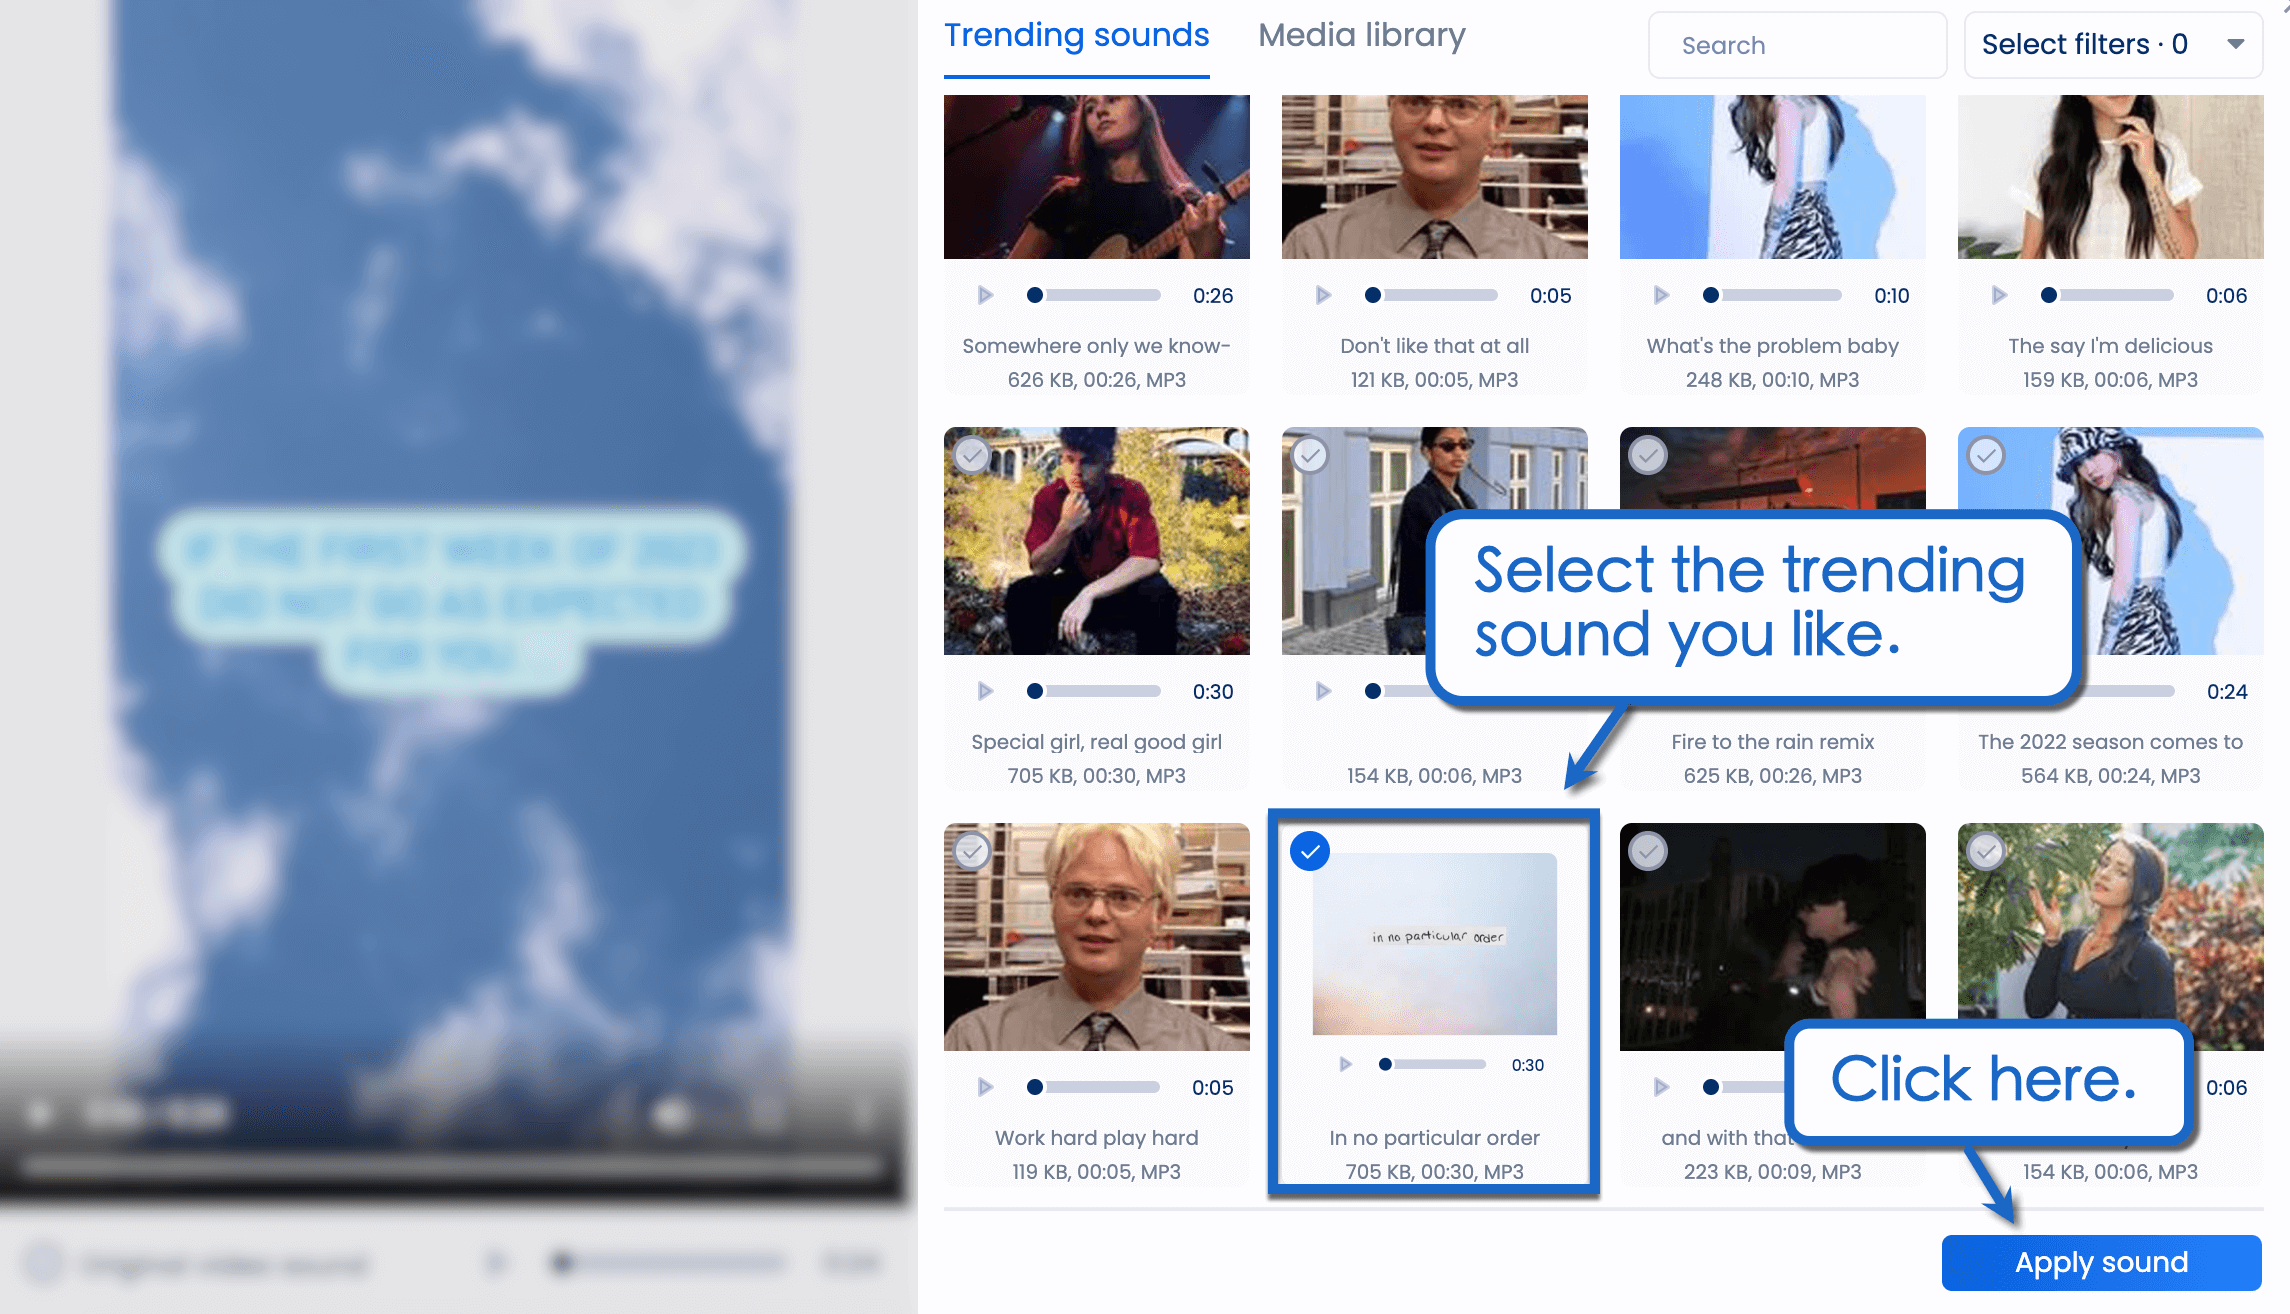Play the "Work hard play hard" sound

(985, 1087)
